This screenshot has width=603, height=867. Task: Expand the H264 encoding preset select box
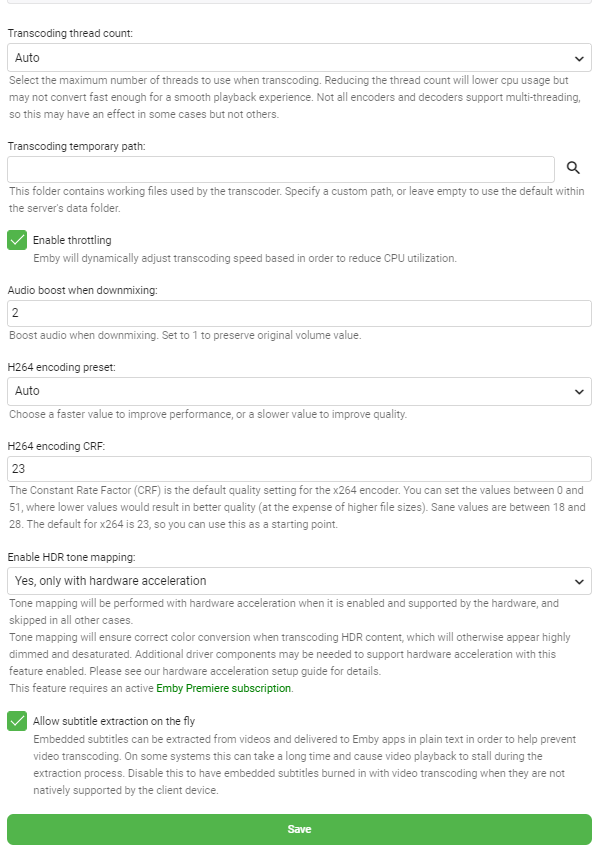(298, 391)
